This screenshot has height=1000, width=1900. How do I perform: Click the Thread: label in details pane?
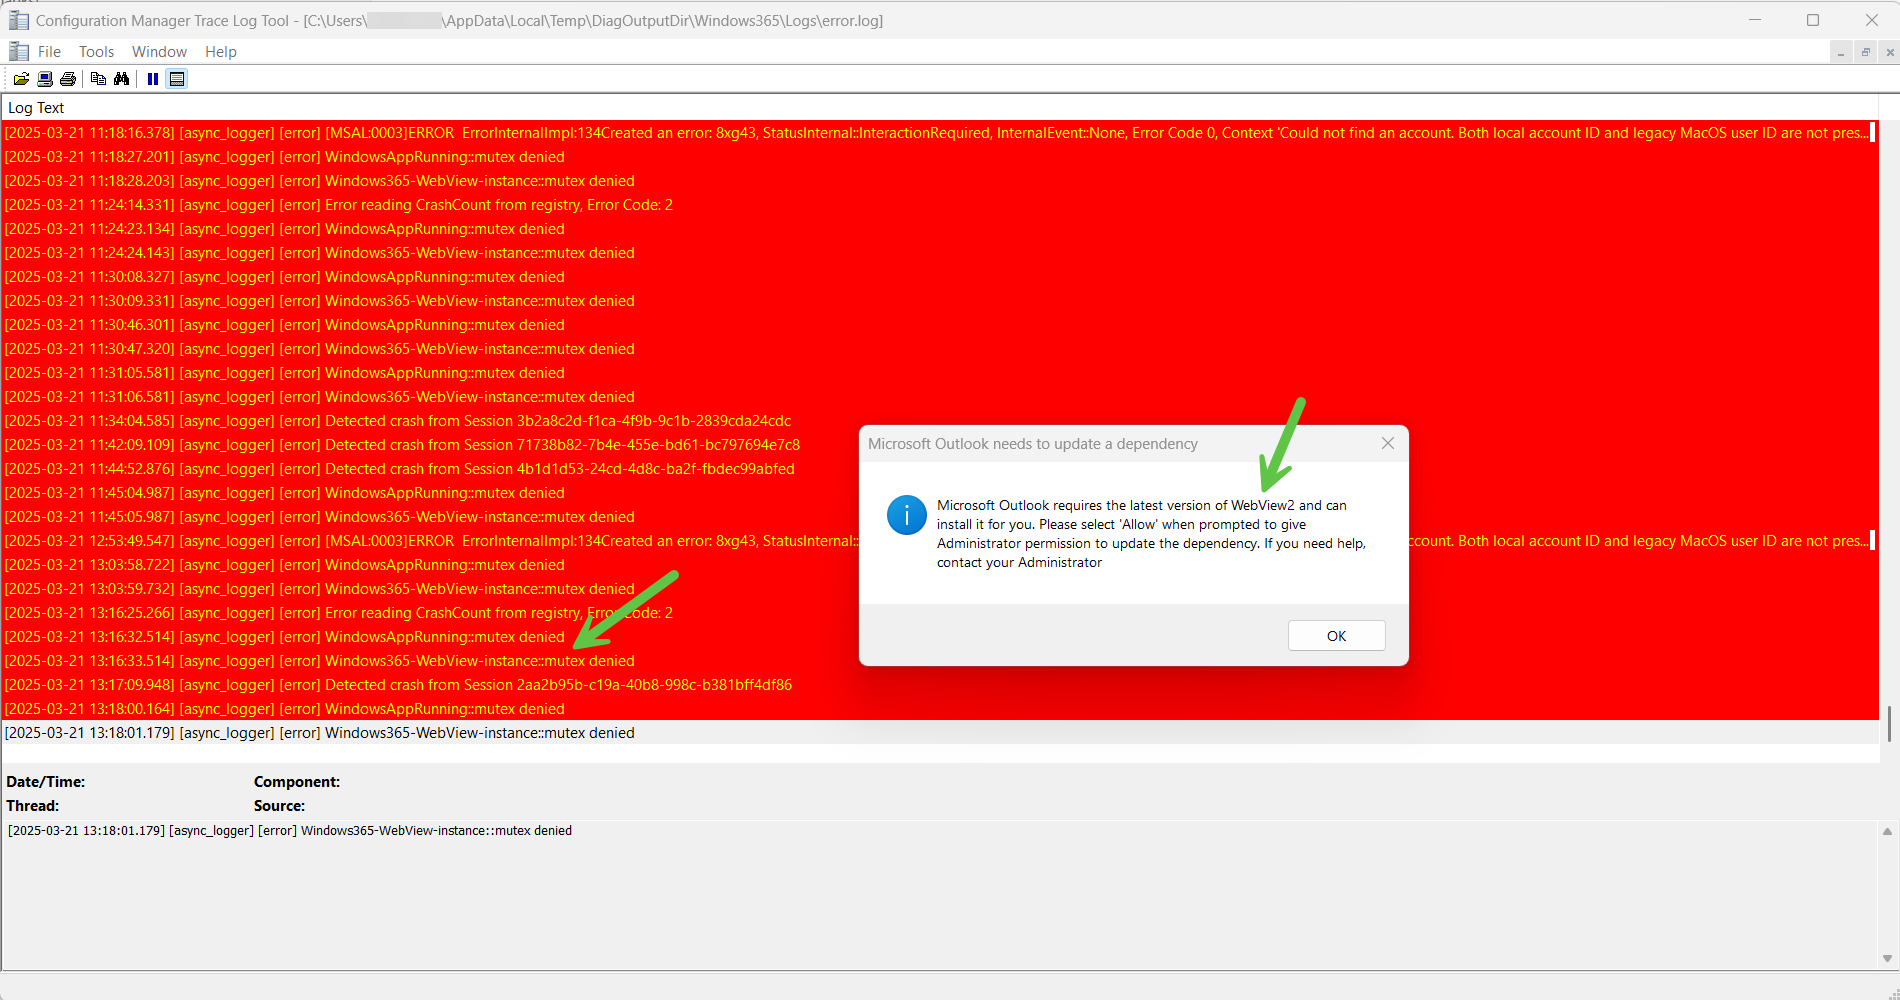coord(33,806)
